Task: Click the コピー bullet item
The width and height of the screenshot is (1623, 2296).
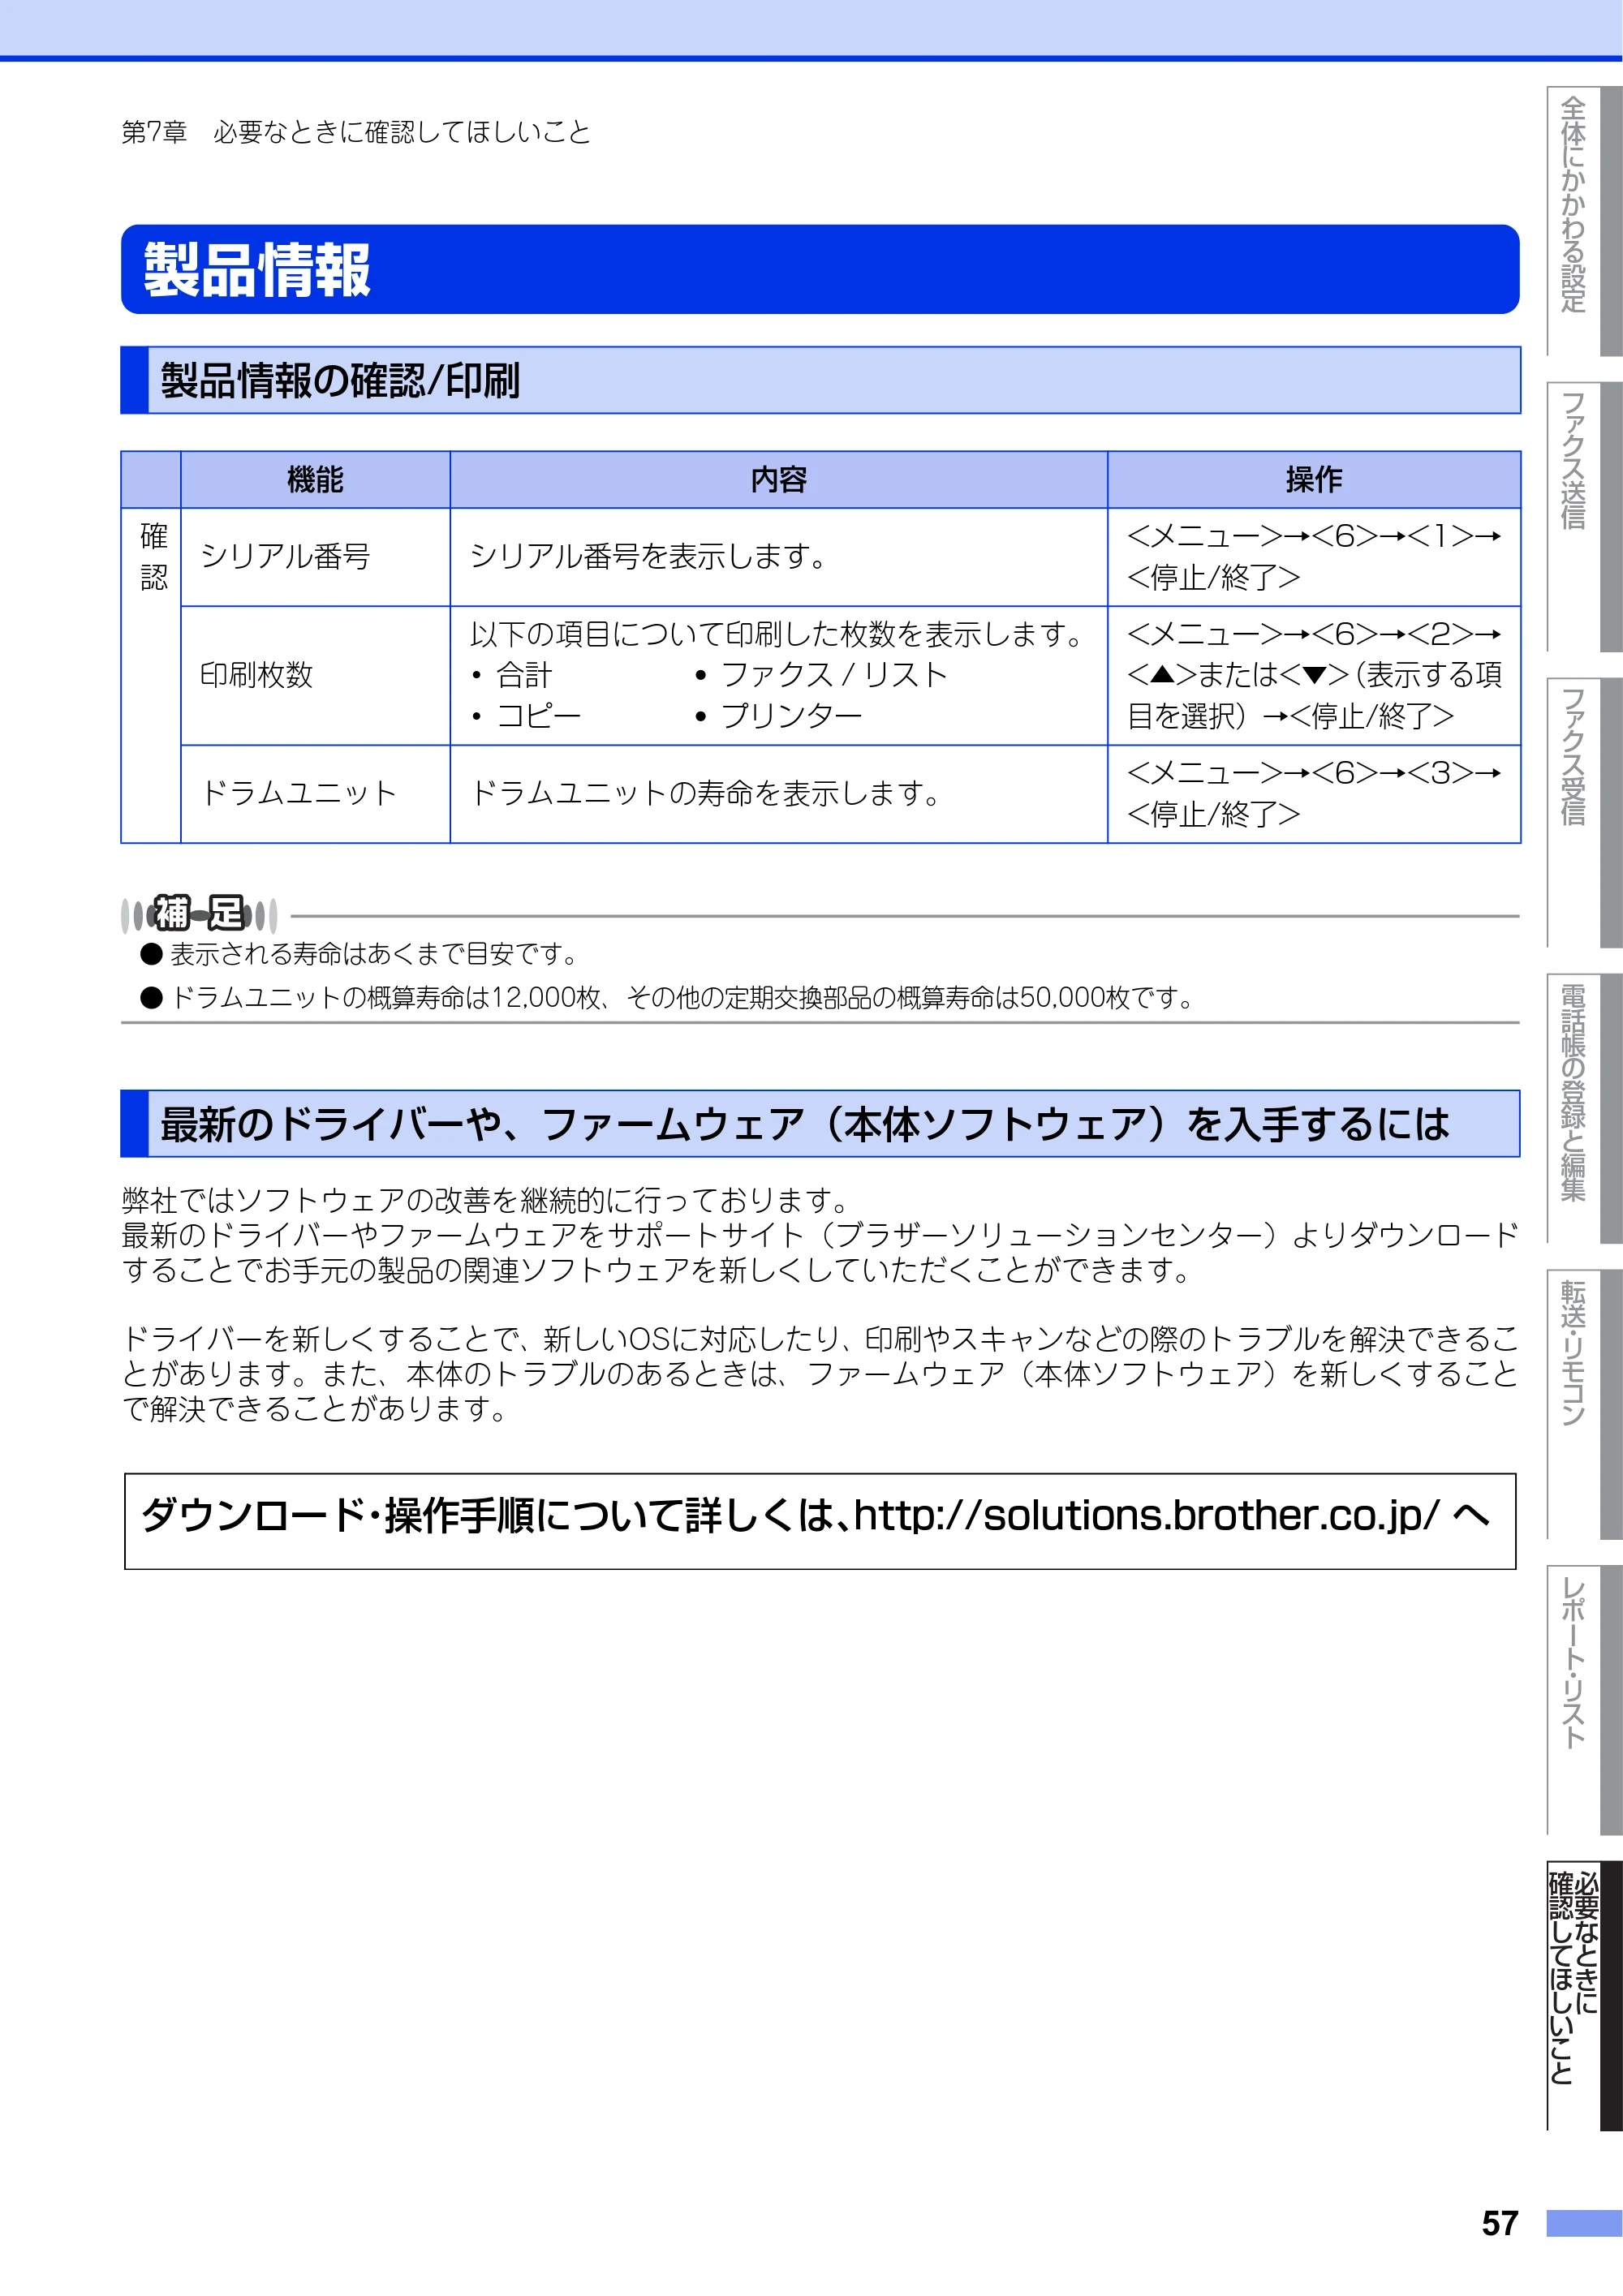Action: point(526,717)
